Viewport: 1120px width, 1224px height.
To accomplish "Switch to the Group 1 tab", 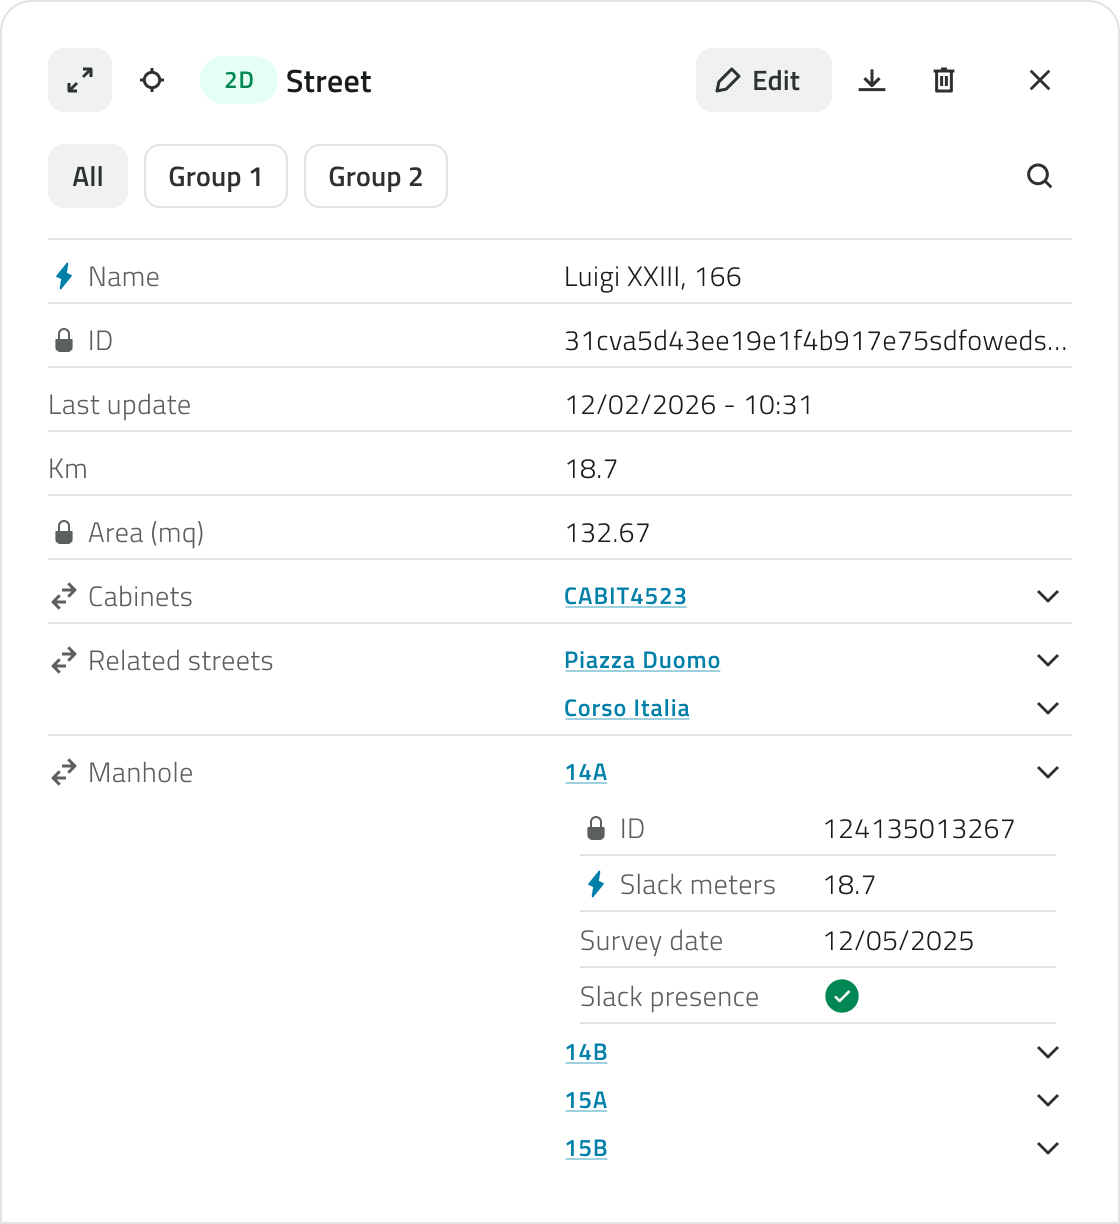I will pyautogui.click(x=216, y=177).
